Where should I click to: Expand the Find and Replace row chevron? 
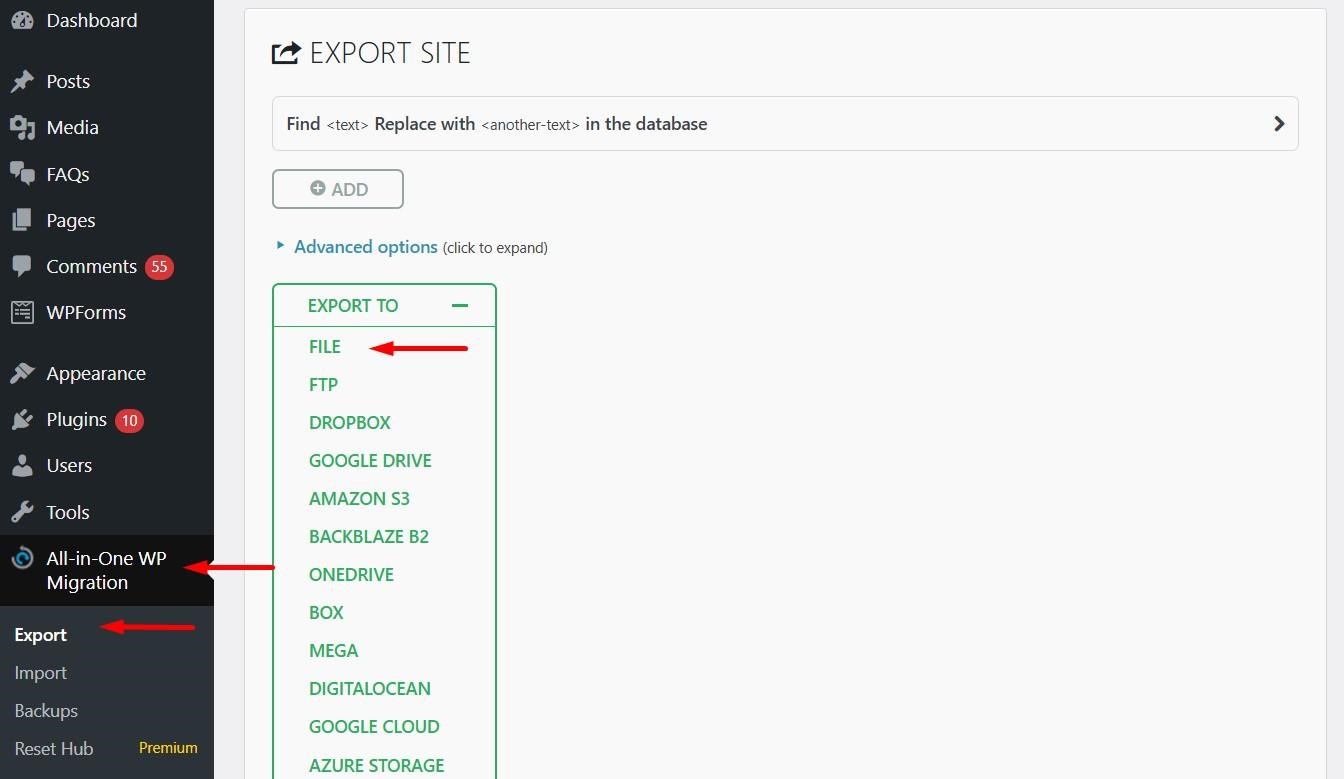(x=1279, y=124)
